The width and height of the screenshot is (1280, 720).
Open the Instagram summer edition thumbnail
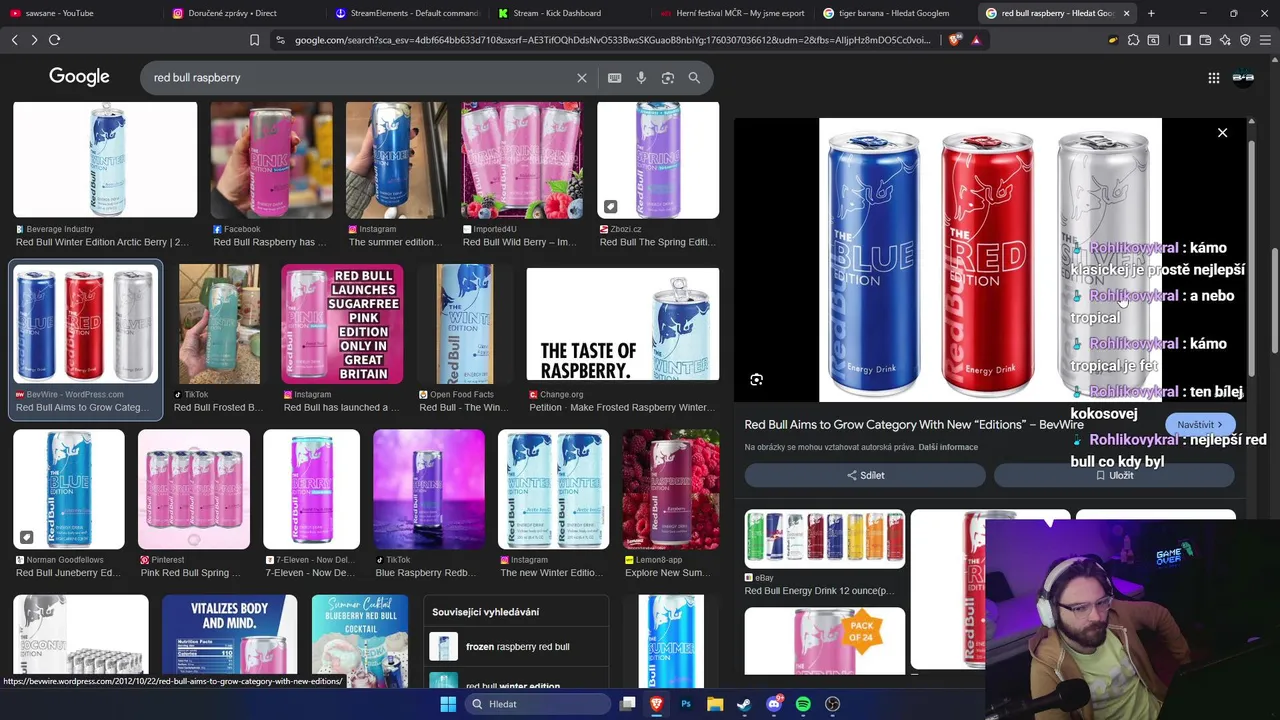[x=396, y=159]
